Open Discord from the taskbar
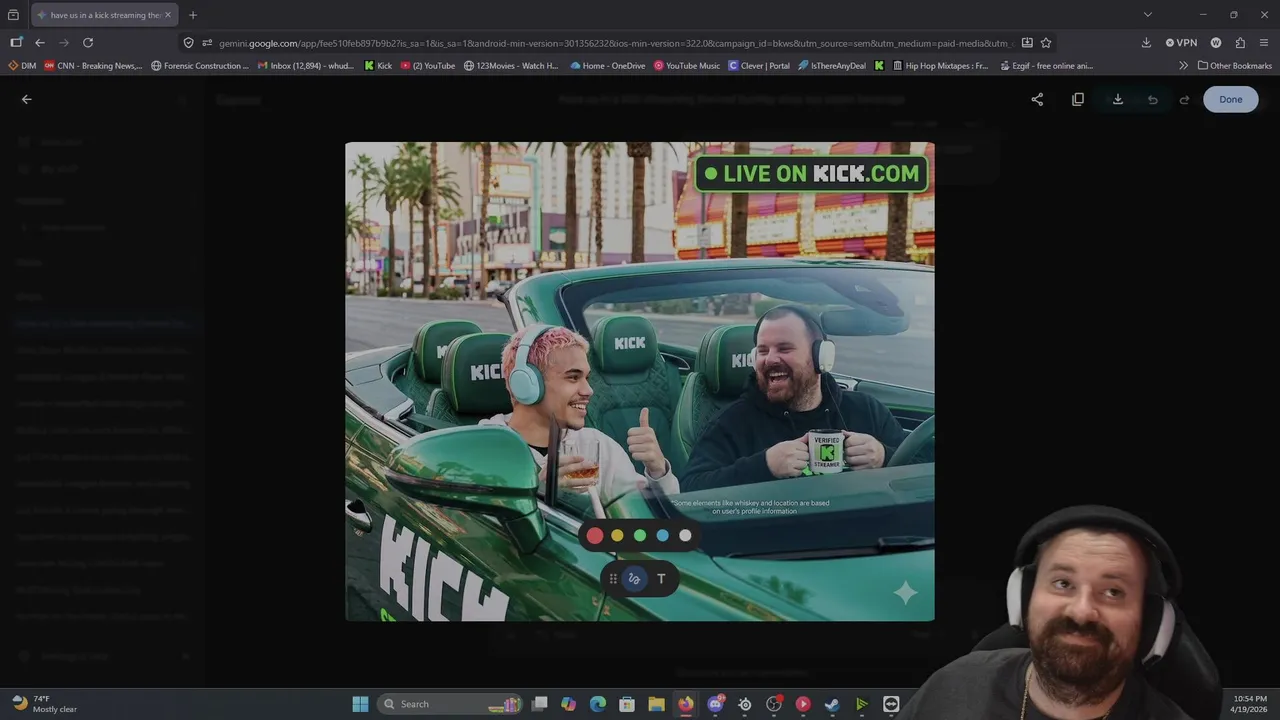 [716, 704]
